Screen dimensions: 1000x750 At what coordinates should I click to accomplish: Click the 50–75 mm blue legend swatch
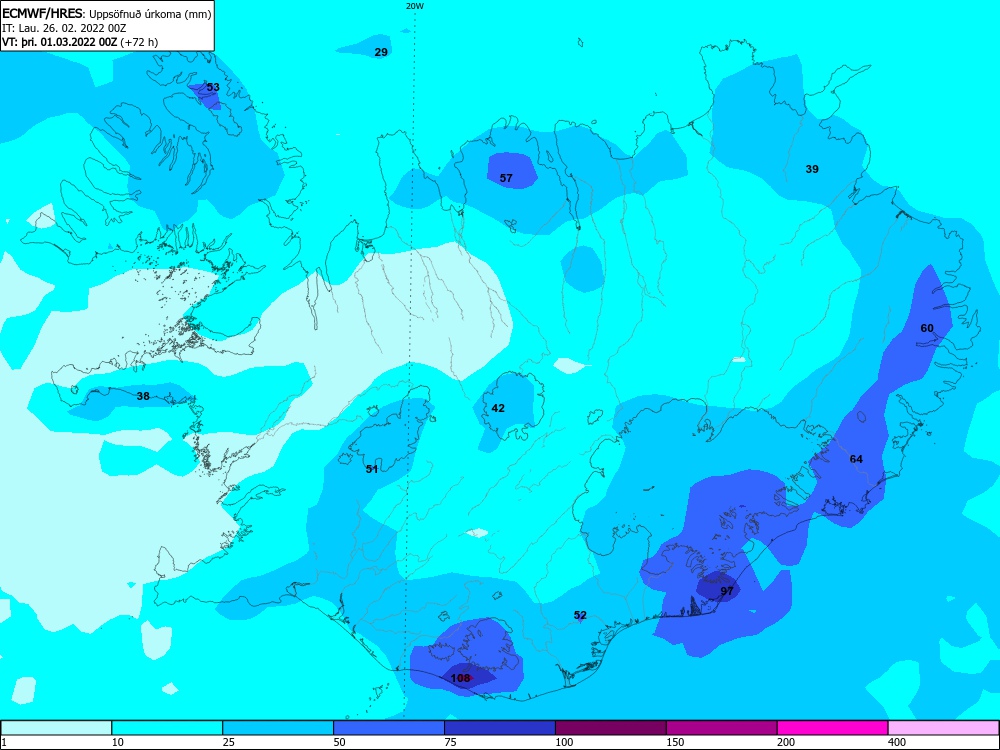[x=389, y=728]
